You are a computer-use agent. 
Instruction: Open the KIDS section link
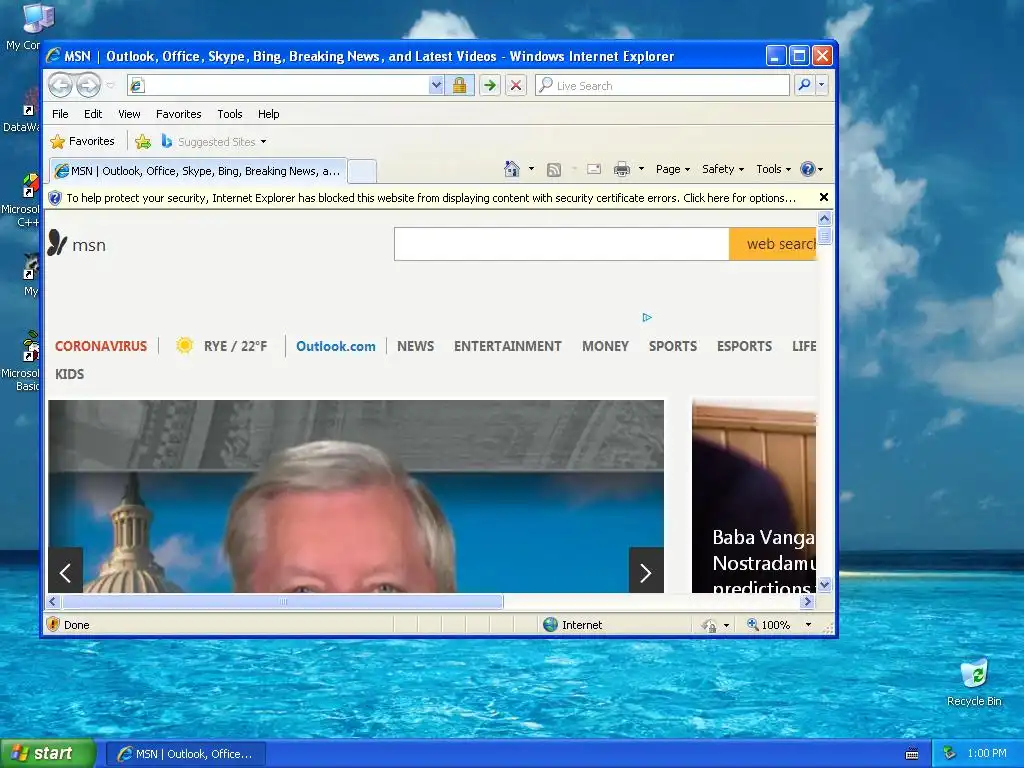pyautogui.click(x=69, y=374)
